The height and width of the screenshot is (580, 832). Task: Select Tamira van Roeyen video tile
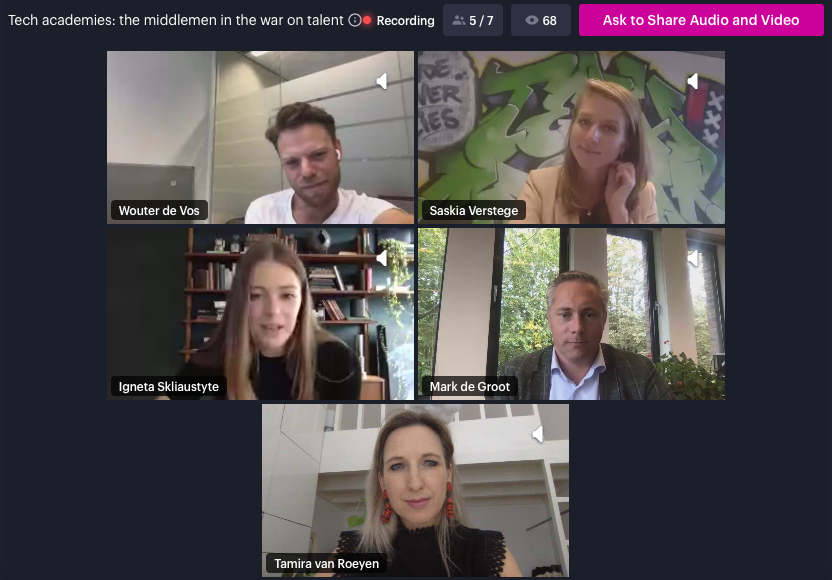click(x=415, y=490)
